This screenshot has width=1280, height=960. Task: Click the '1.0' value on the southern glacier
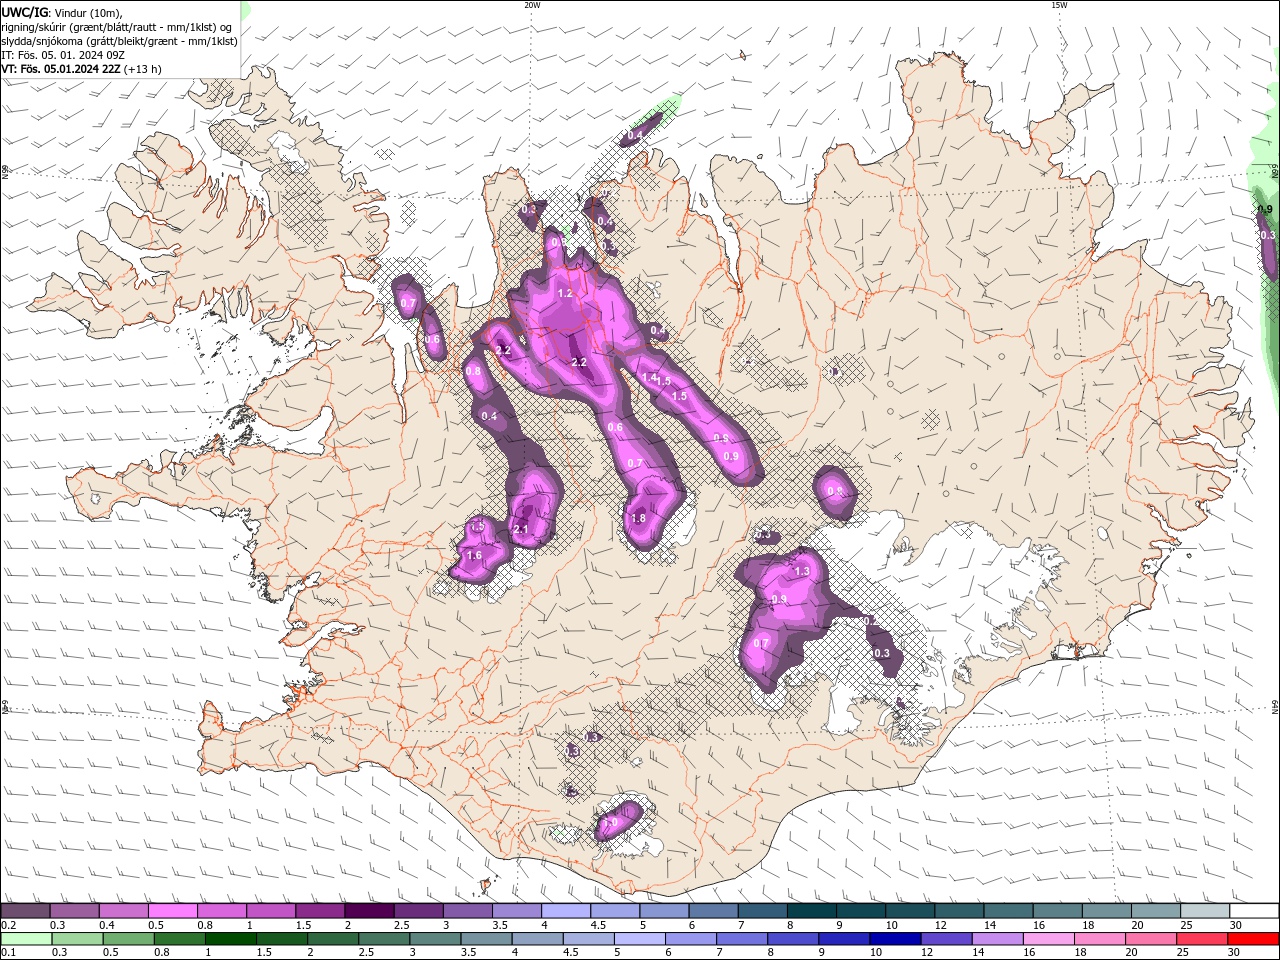tap(610, 822)
